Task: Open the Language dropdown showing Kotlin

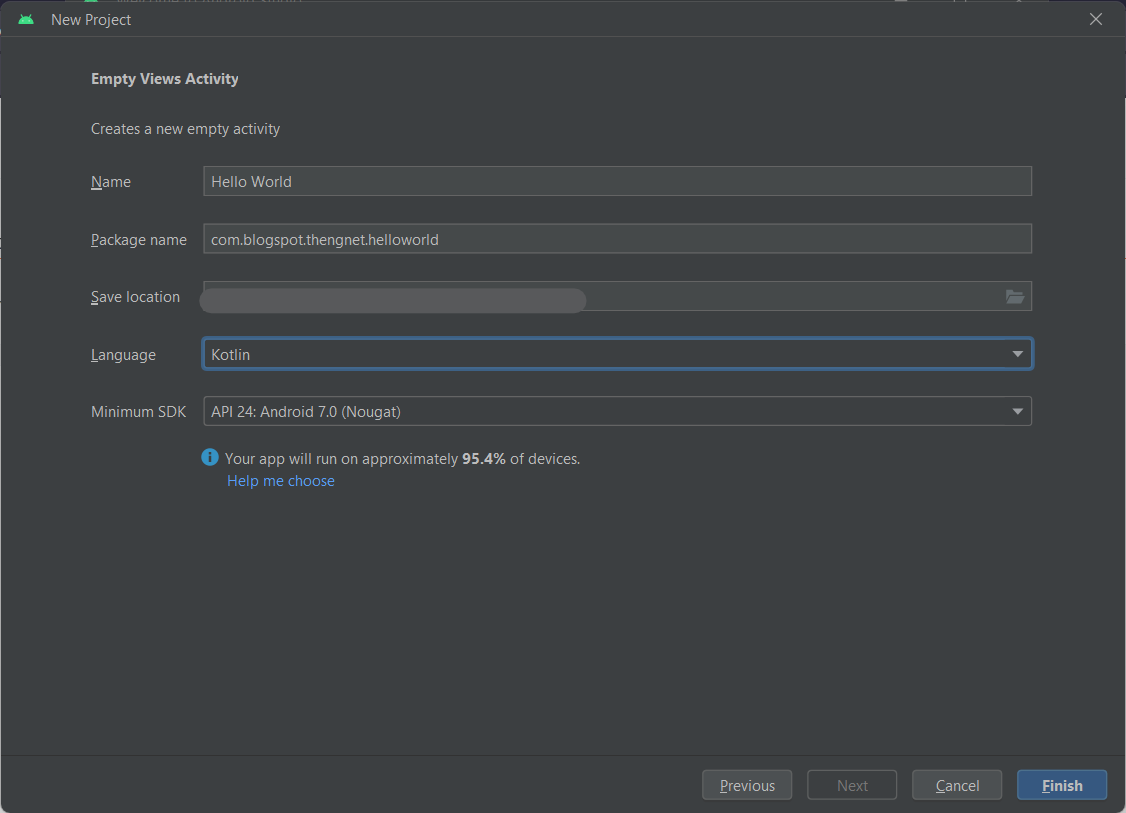Action: point(618,354)
